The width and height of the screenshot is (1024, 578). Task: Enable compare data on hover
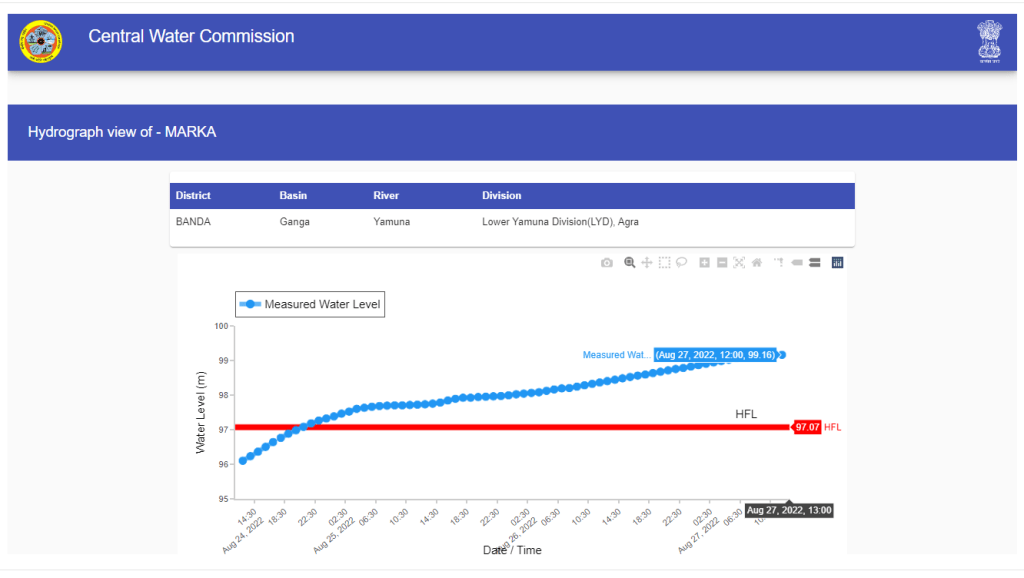[815, 263]
